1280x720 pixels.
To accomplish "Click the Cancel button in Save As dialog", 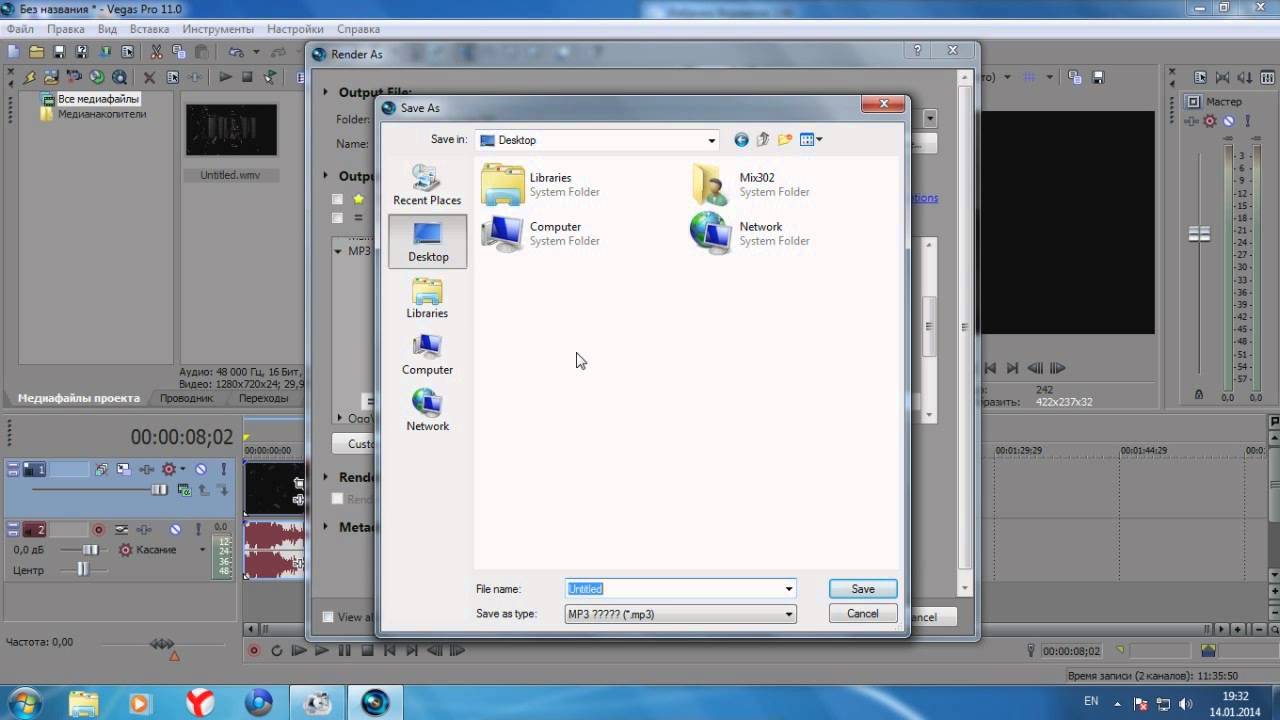I will (x=863, y=614).
